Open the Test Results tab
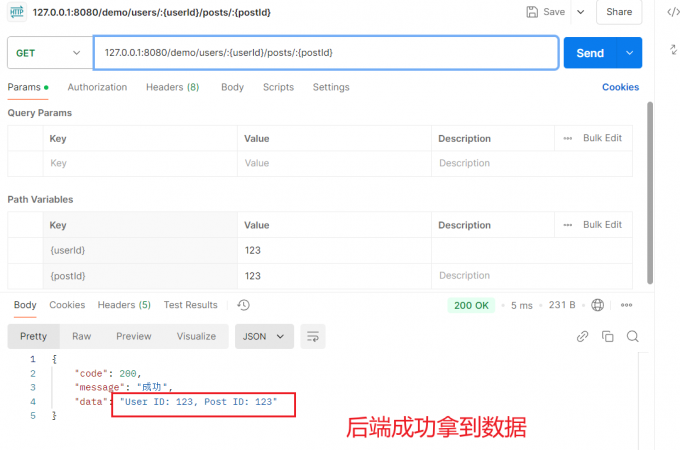Viewport: 680px width, 450px height. click(x=190, y=305)
